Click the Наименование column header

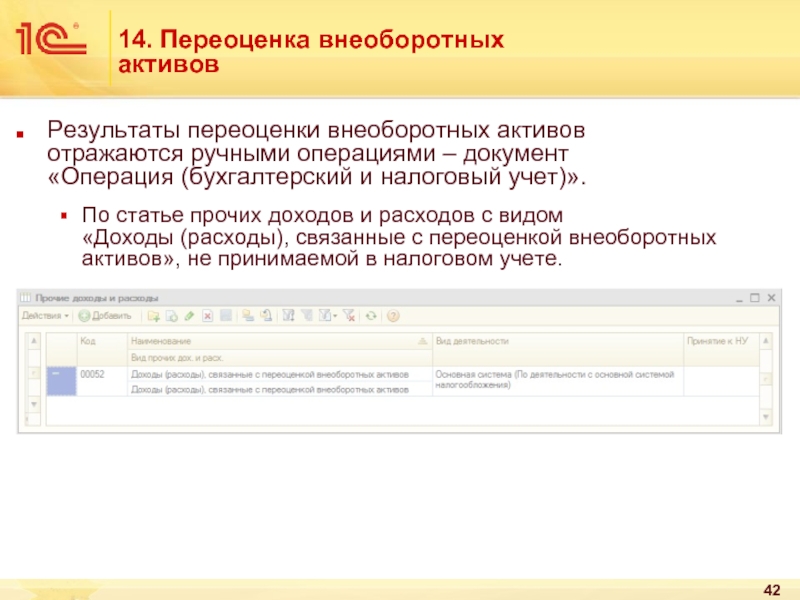279,341
